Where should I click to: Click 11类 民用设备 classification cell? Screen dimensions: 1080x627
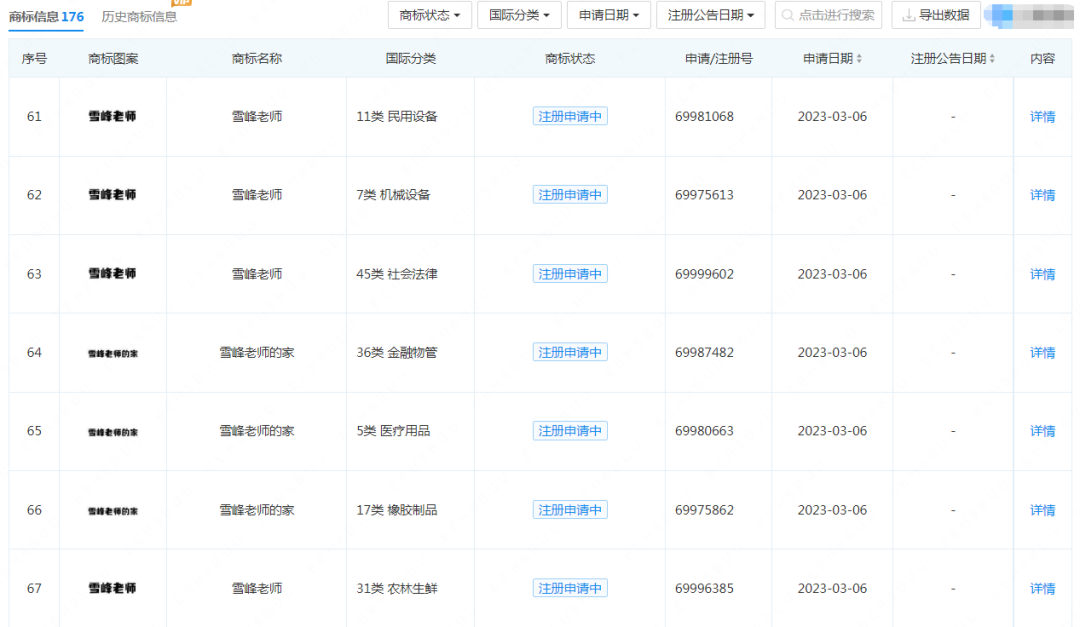pos(397,116)
